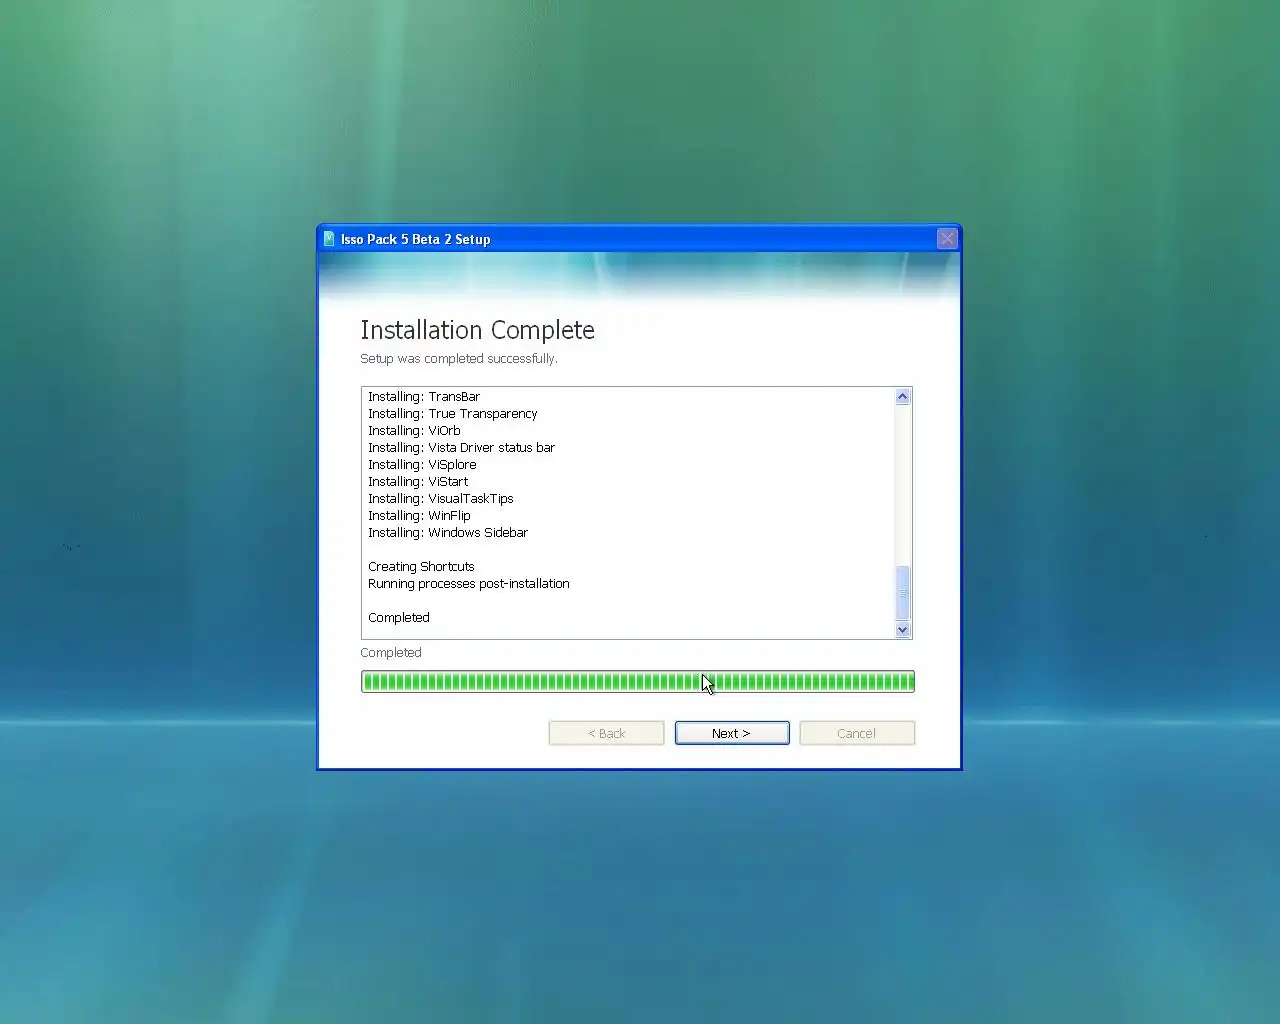The width and height of the screenshot is (1280, 1024).
Task: Click the setup icon in title bar
Action: pyautogui.click(x=329, y=239)
